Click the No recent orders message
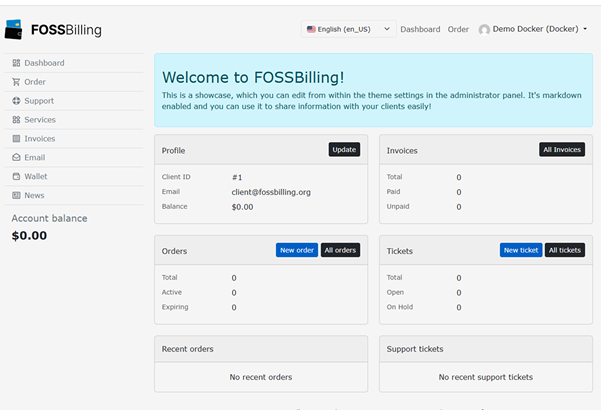The image size is (601, 410). (x=261, y=377)
